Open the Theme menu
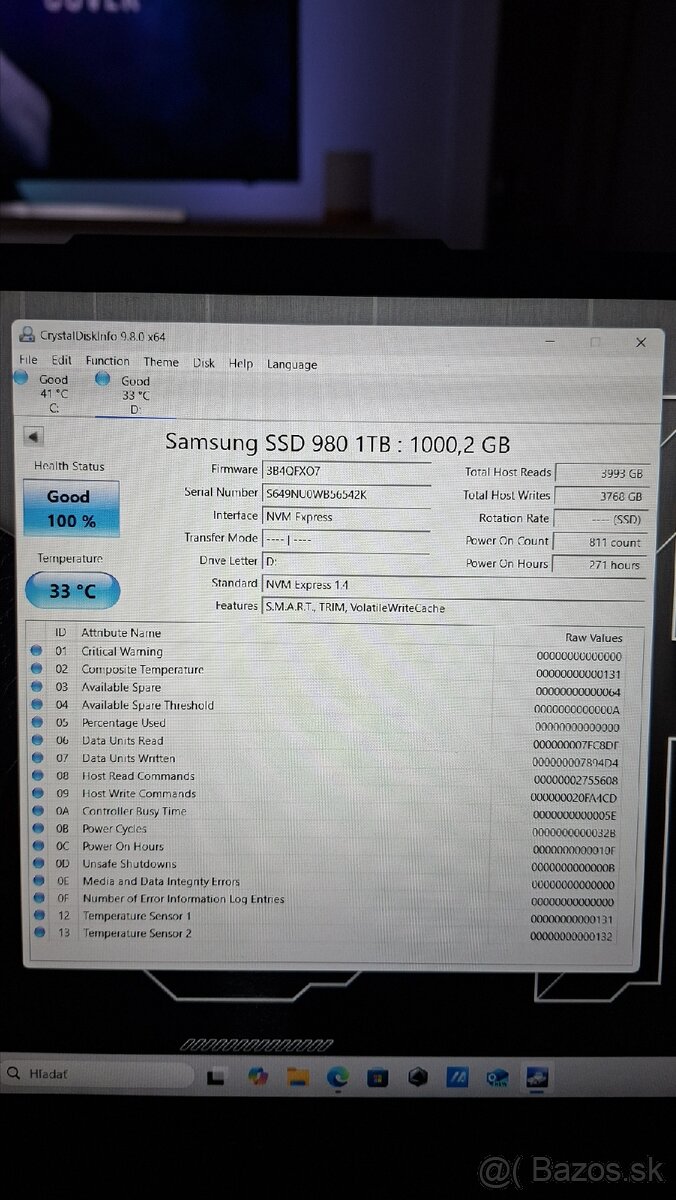Viewport: 676px width, 1200px height. (x=161, y=362)
